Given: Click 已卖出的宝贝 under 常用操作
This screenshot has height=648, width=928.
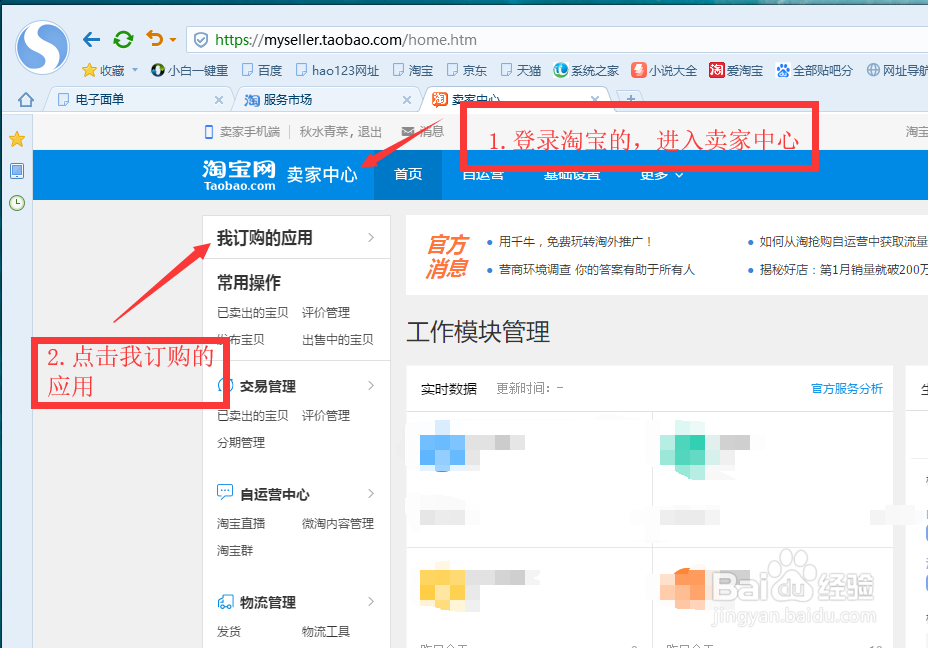Looking at the screenshot, I should coord(253,312).
